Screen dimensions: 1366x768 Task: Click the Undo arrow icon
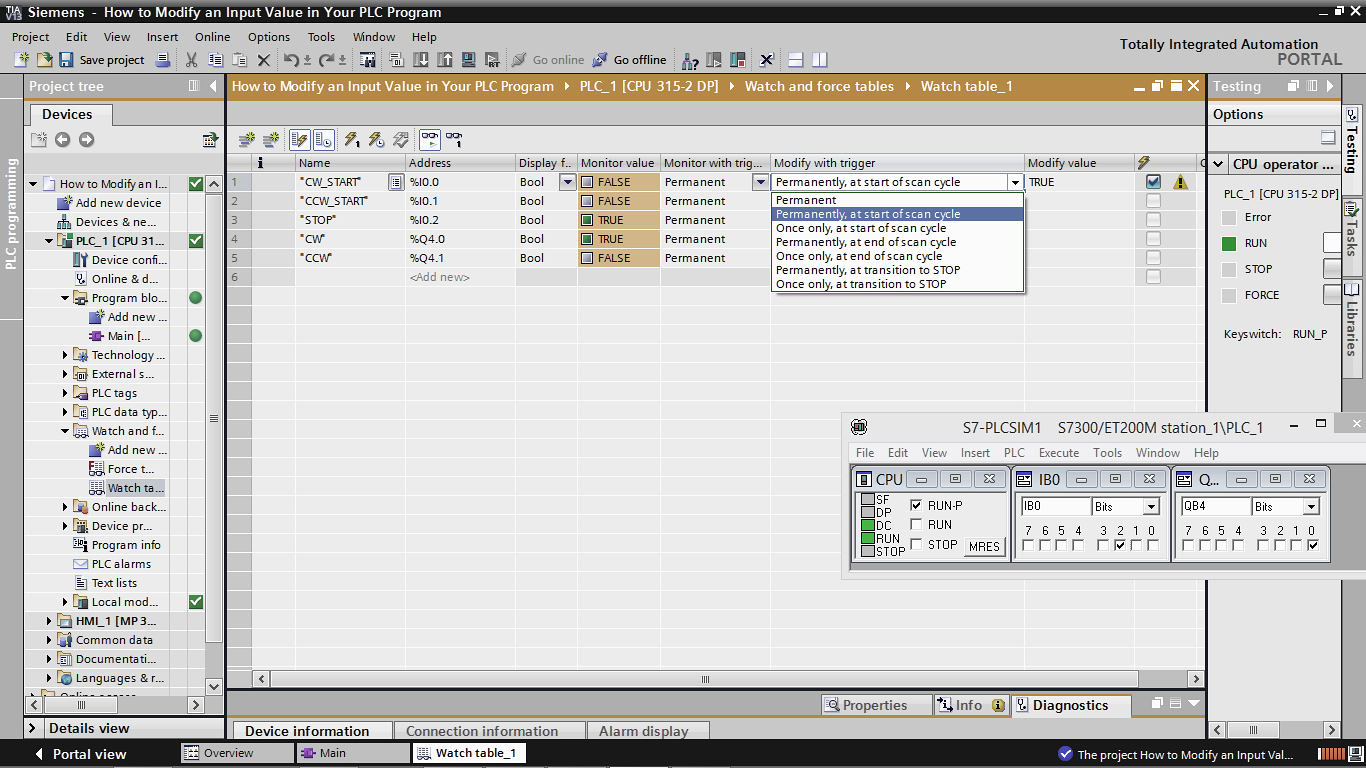click(x=291, y=60)
